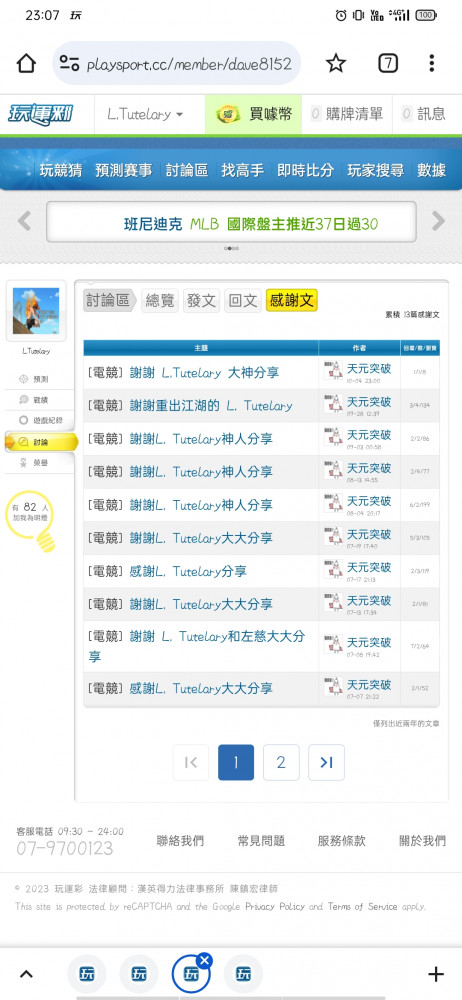
Task: Select 戰績 in the profile sidebar
Action: tap(40, 400)
